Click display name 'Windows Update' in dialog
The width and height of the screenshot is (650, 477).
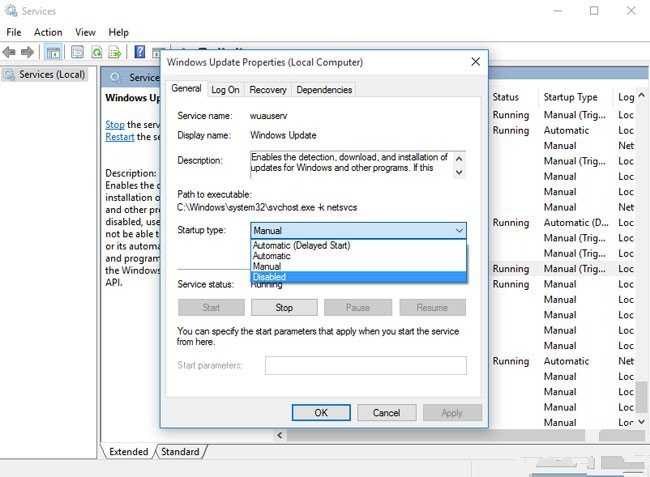(283, 135)
